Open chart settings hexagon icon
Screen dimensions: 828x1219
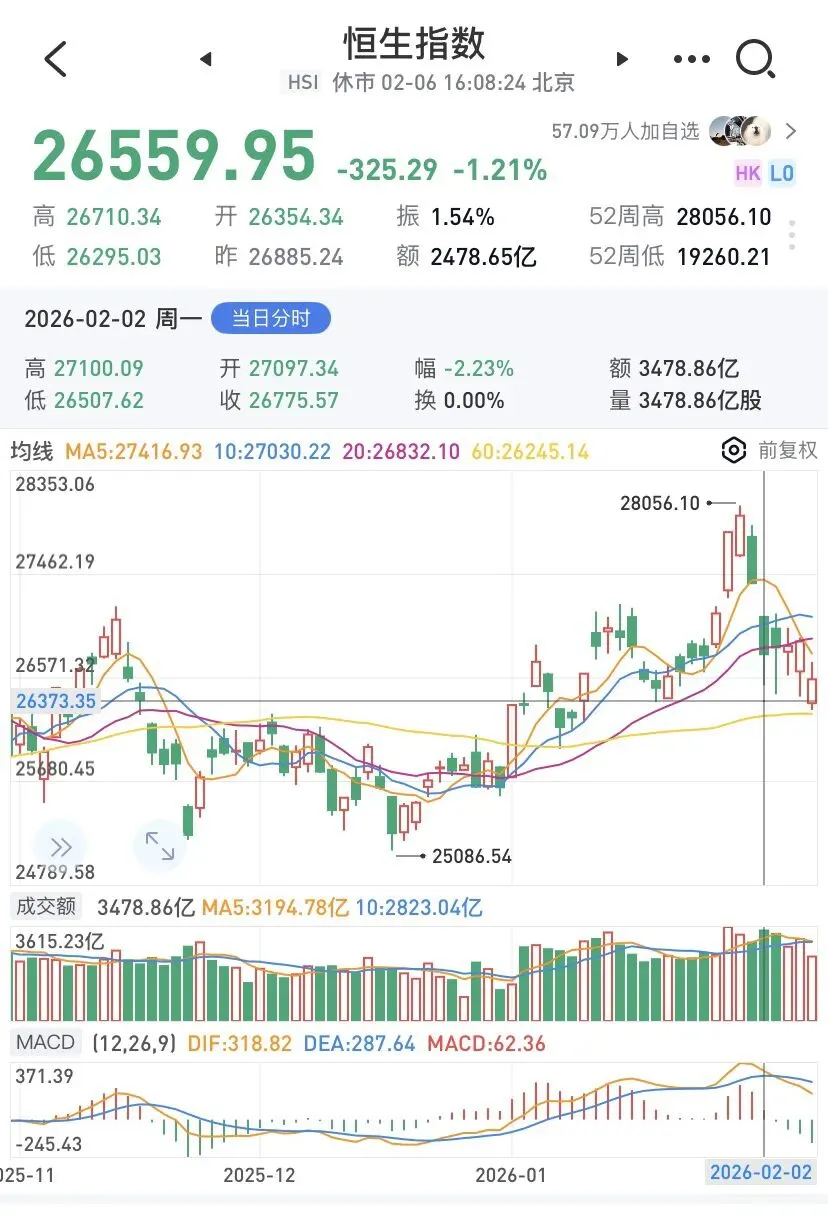[x=734, y=450]
